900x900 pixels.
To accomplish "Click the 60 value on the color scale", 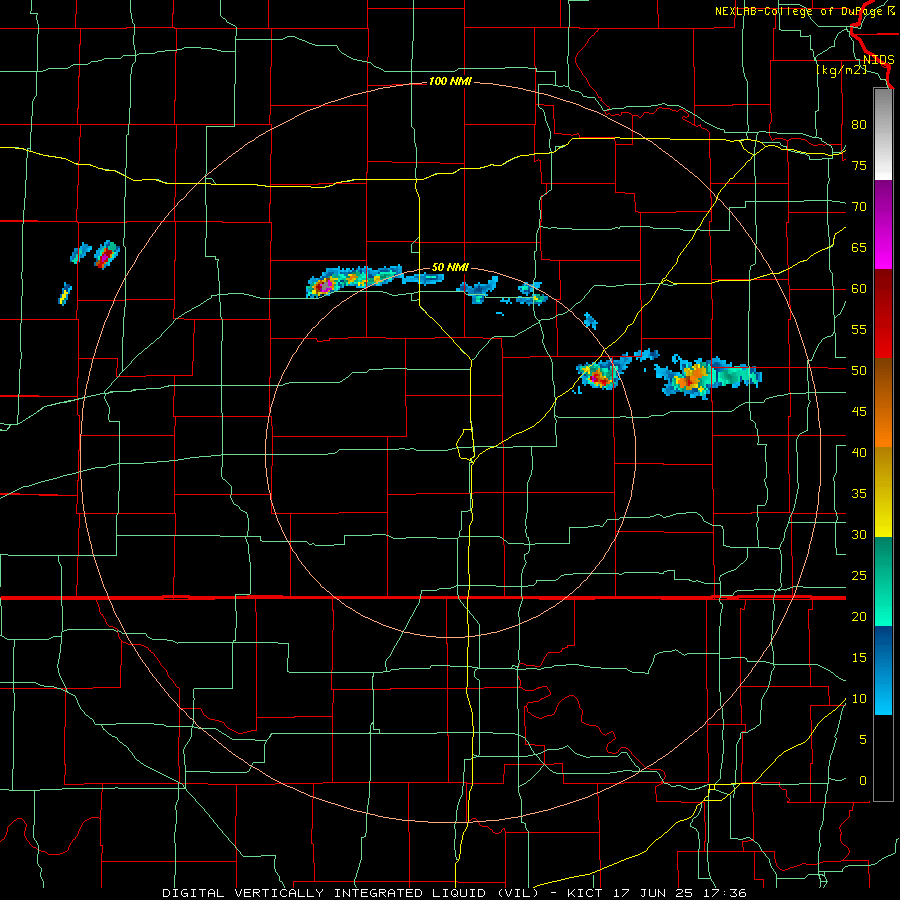I will pyautogui.click(x=859, y=289).
